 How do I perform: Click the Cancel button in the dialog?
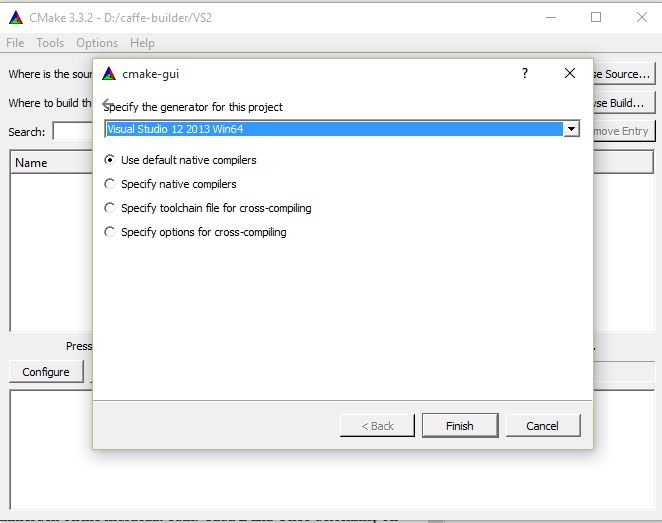coord(543,425)
